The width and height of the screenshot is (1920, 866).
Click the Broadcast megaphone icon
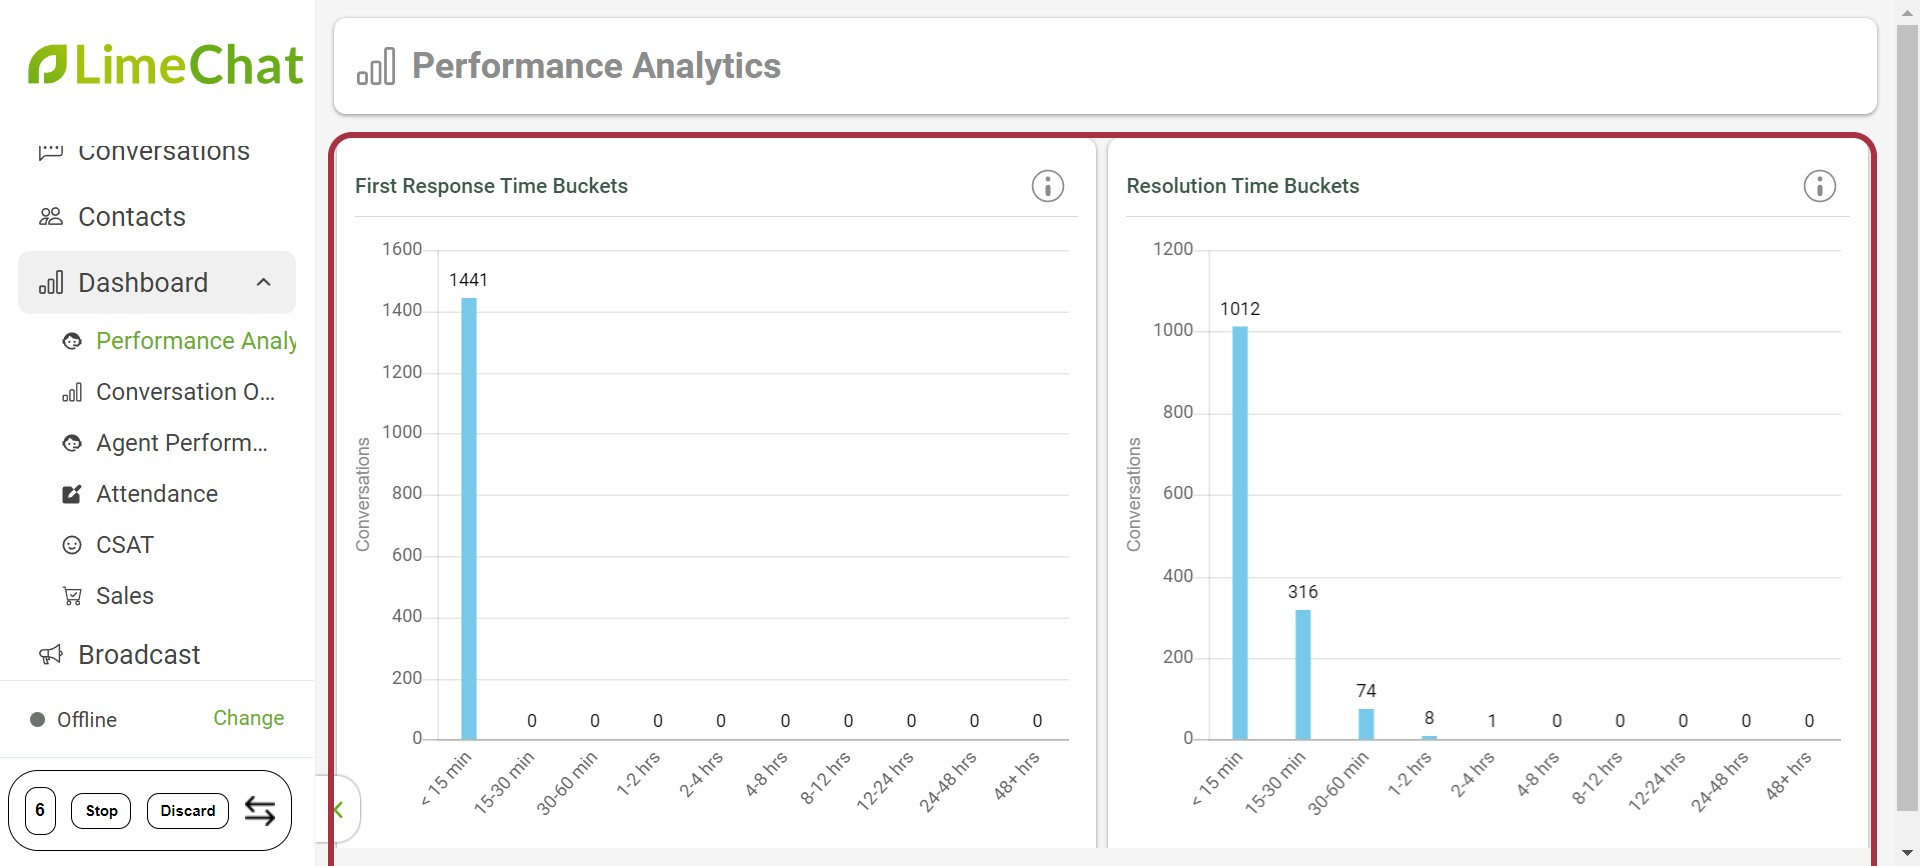tap(51, 655)
